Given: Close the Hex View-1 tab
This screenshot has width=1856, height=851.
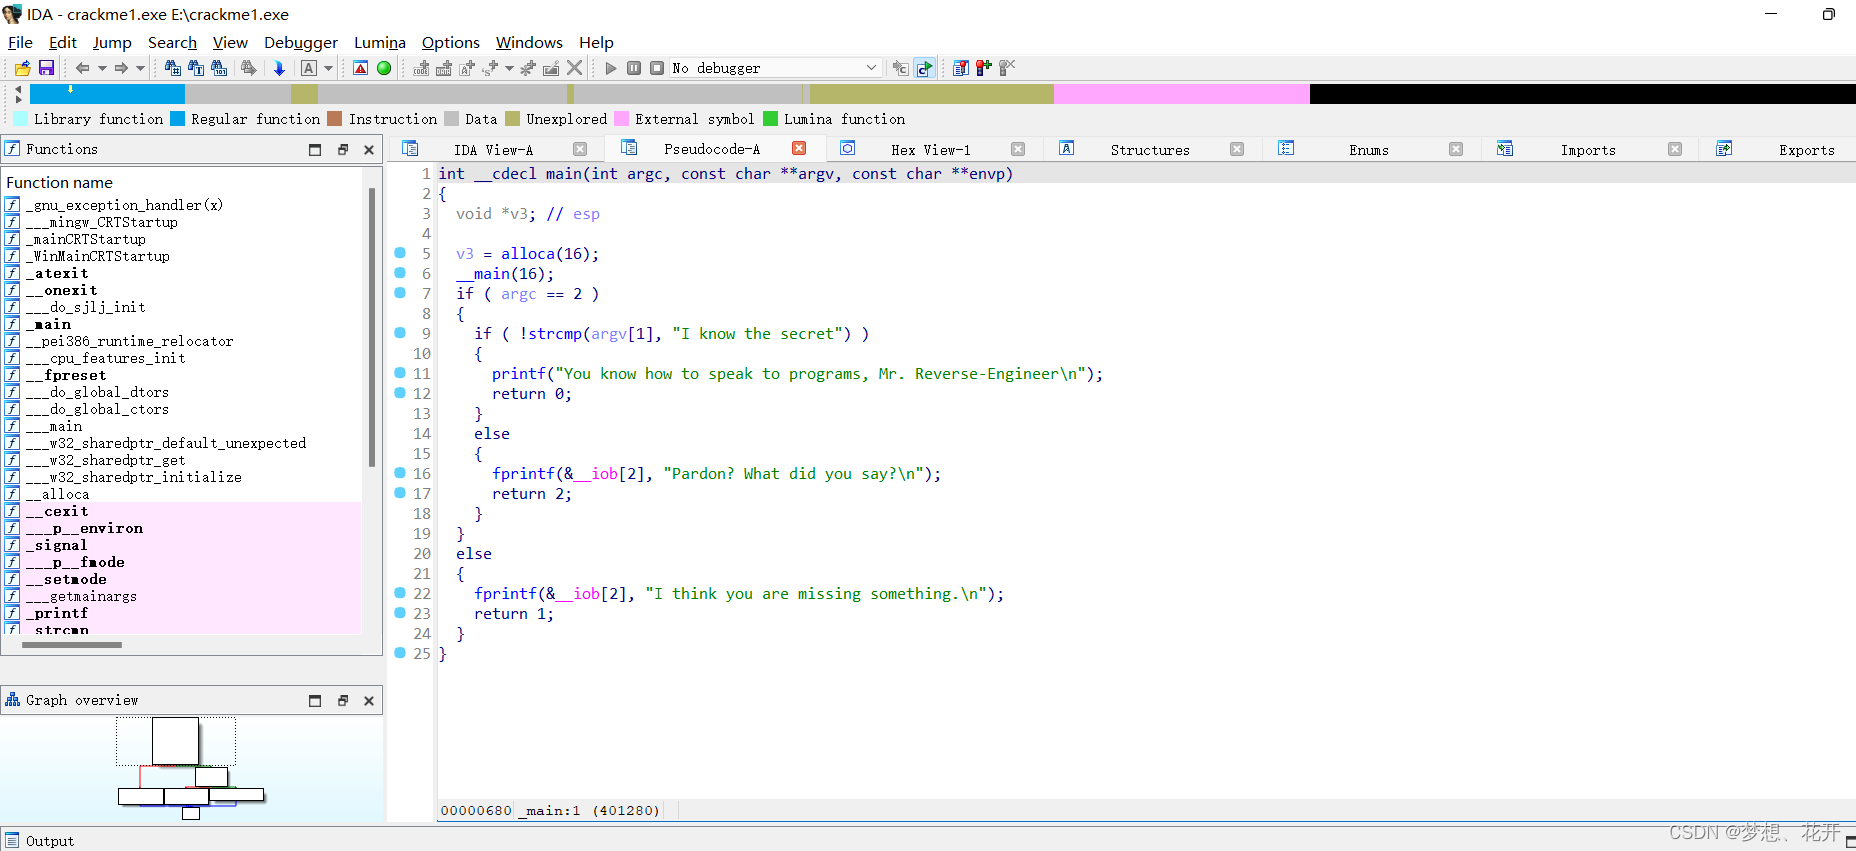Looking at the screenshot, I should click(x=1018, y=149).
